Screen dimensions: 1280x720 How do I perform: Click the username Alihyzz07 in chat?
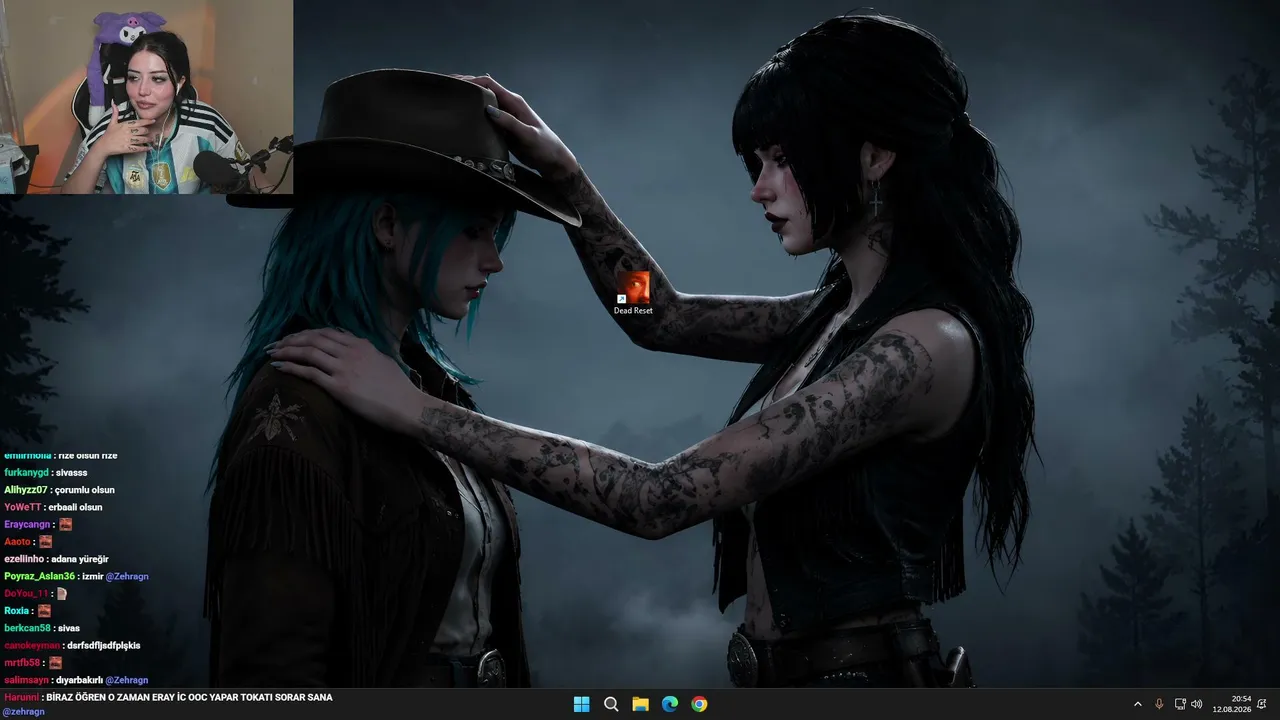[25, 490]
